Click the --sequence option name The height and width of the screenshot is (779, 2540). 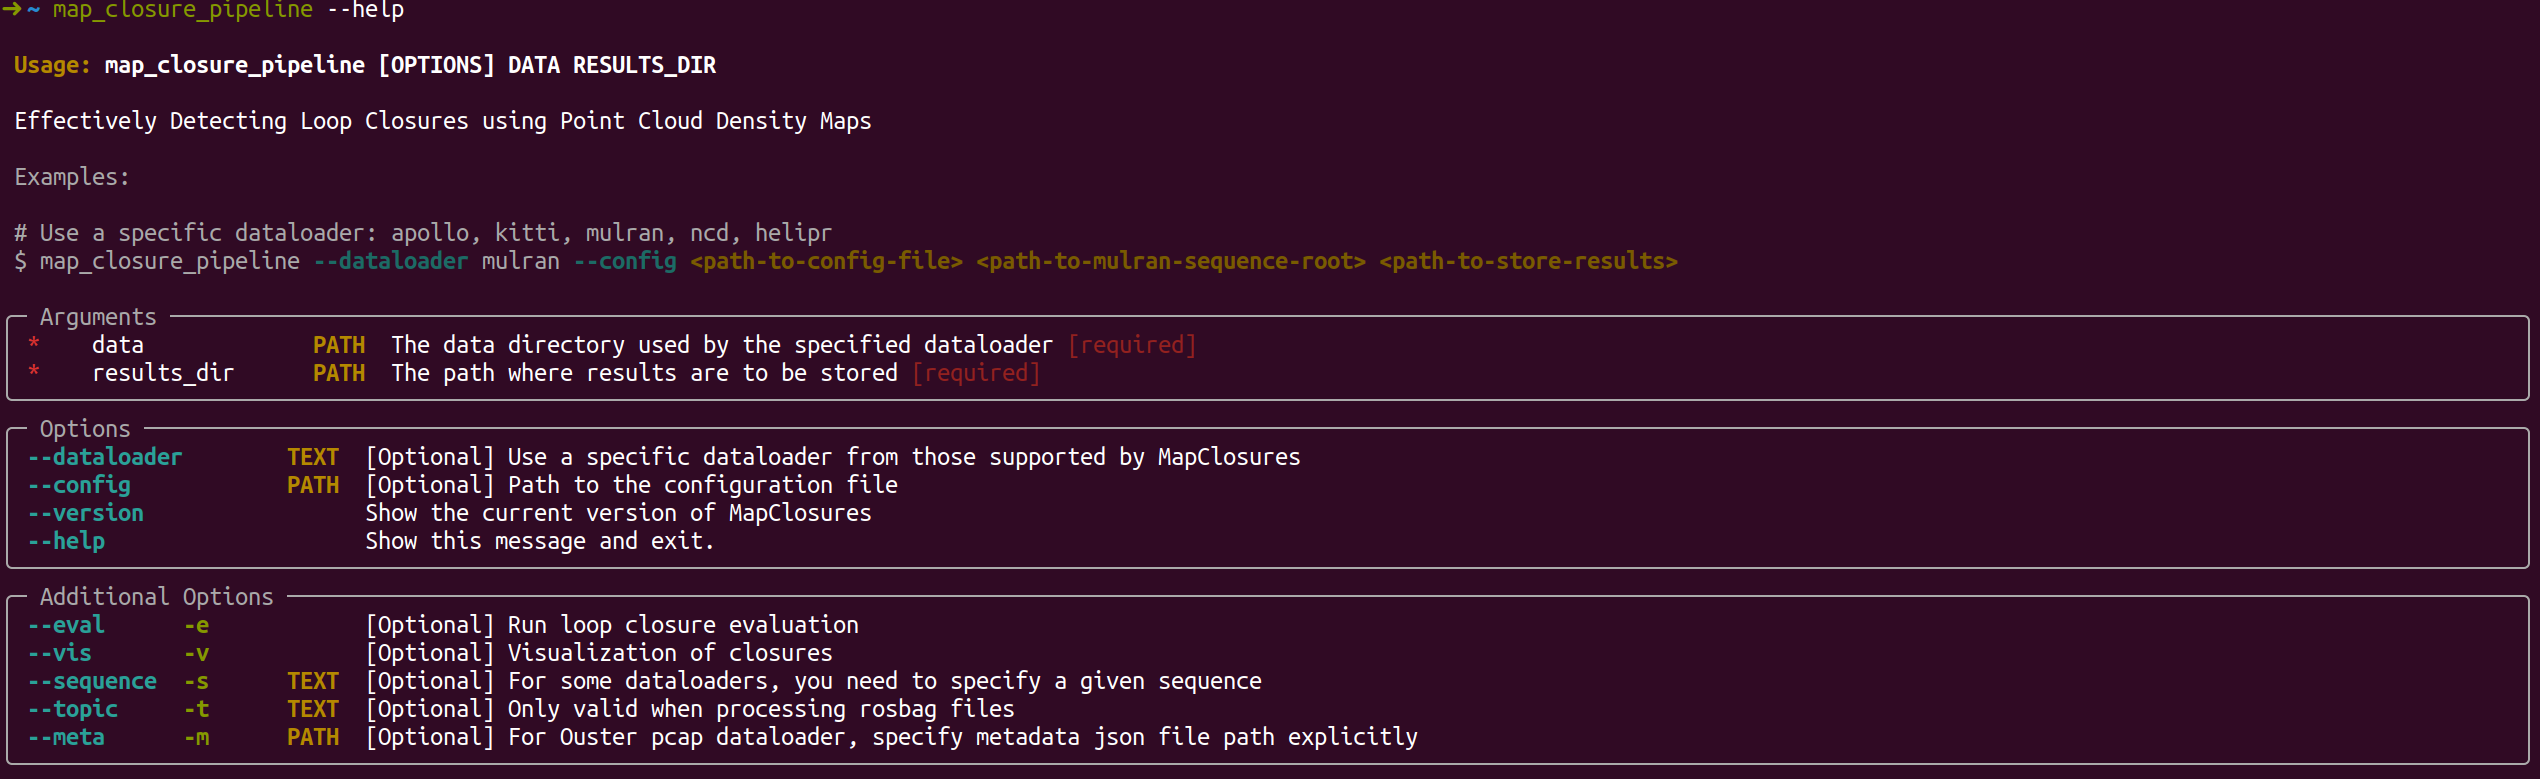pyautogui.click(x=92, y=681)
